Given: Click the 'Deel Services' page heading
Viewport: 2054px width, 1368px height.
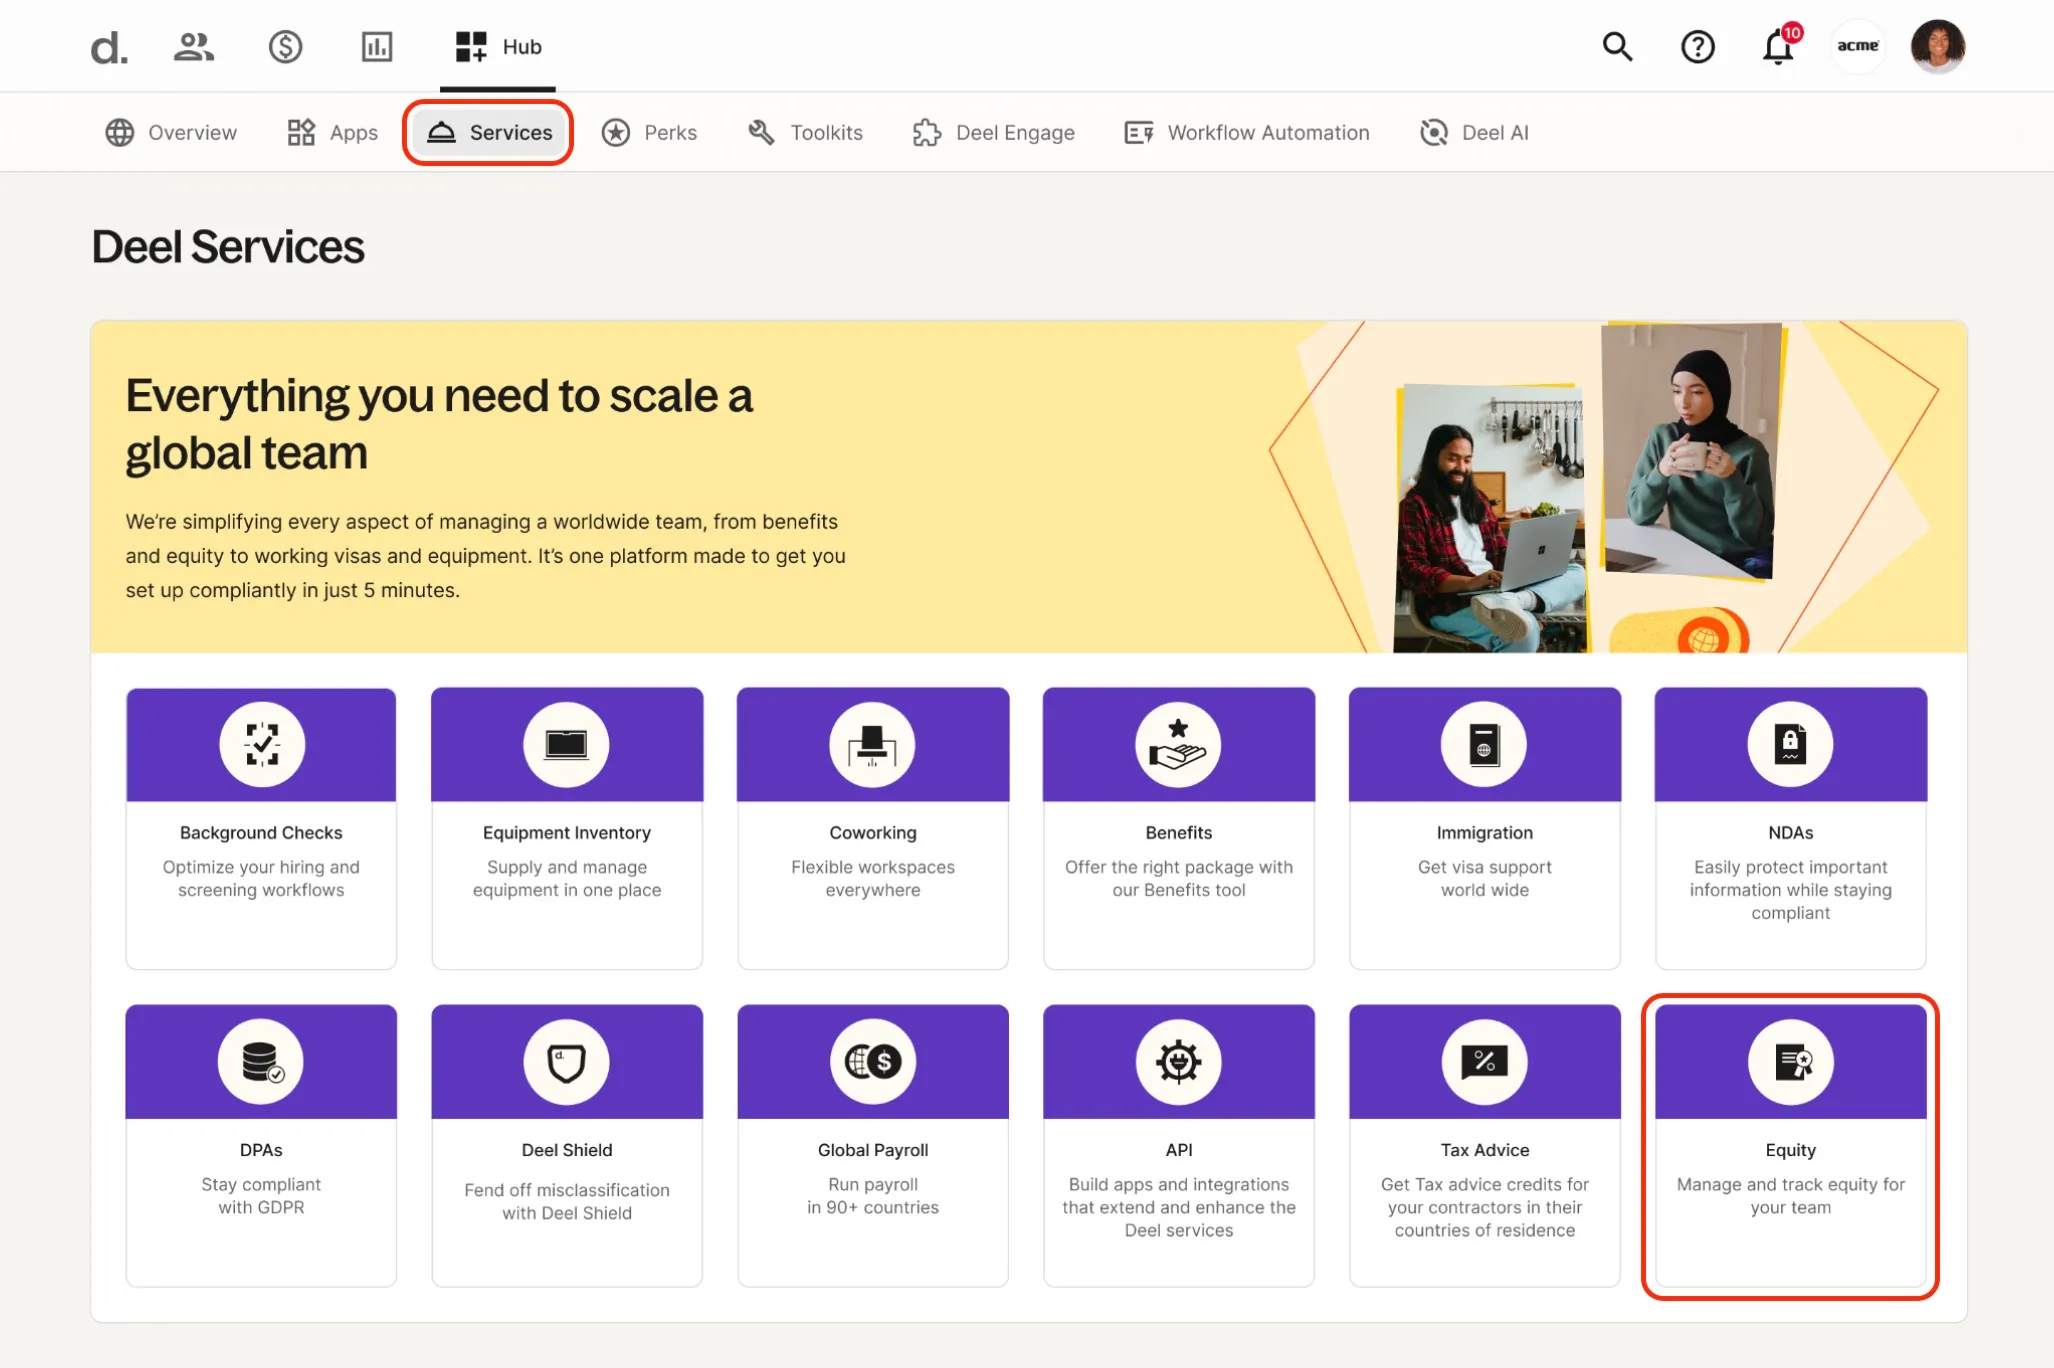Looking at the screenshot, I should [228, 247].
